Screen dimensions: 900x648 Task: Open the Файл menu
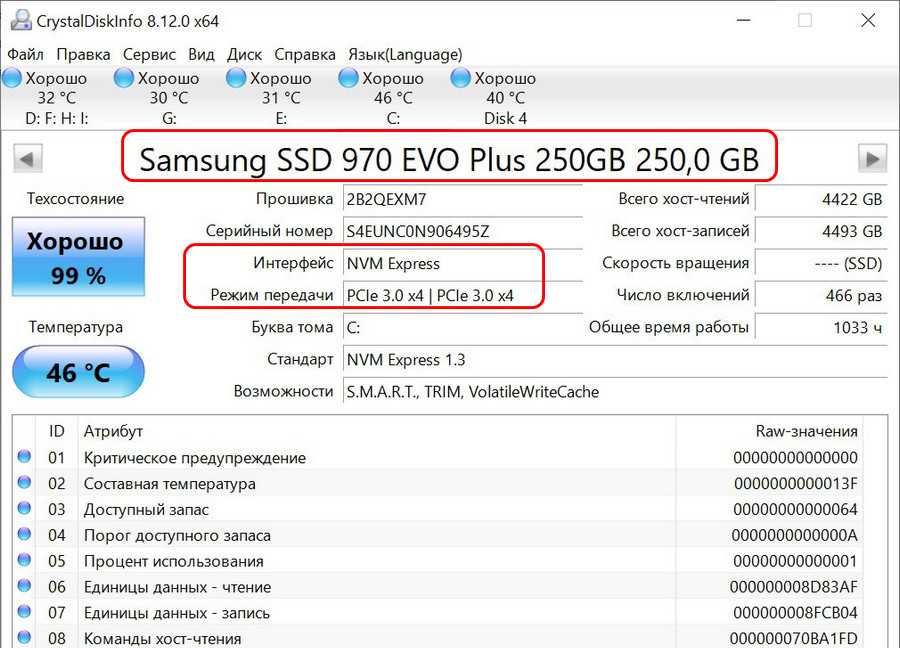[x=25, y=55]
